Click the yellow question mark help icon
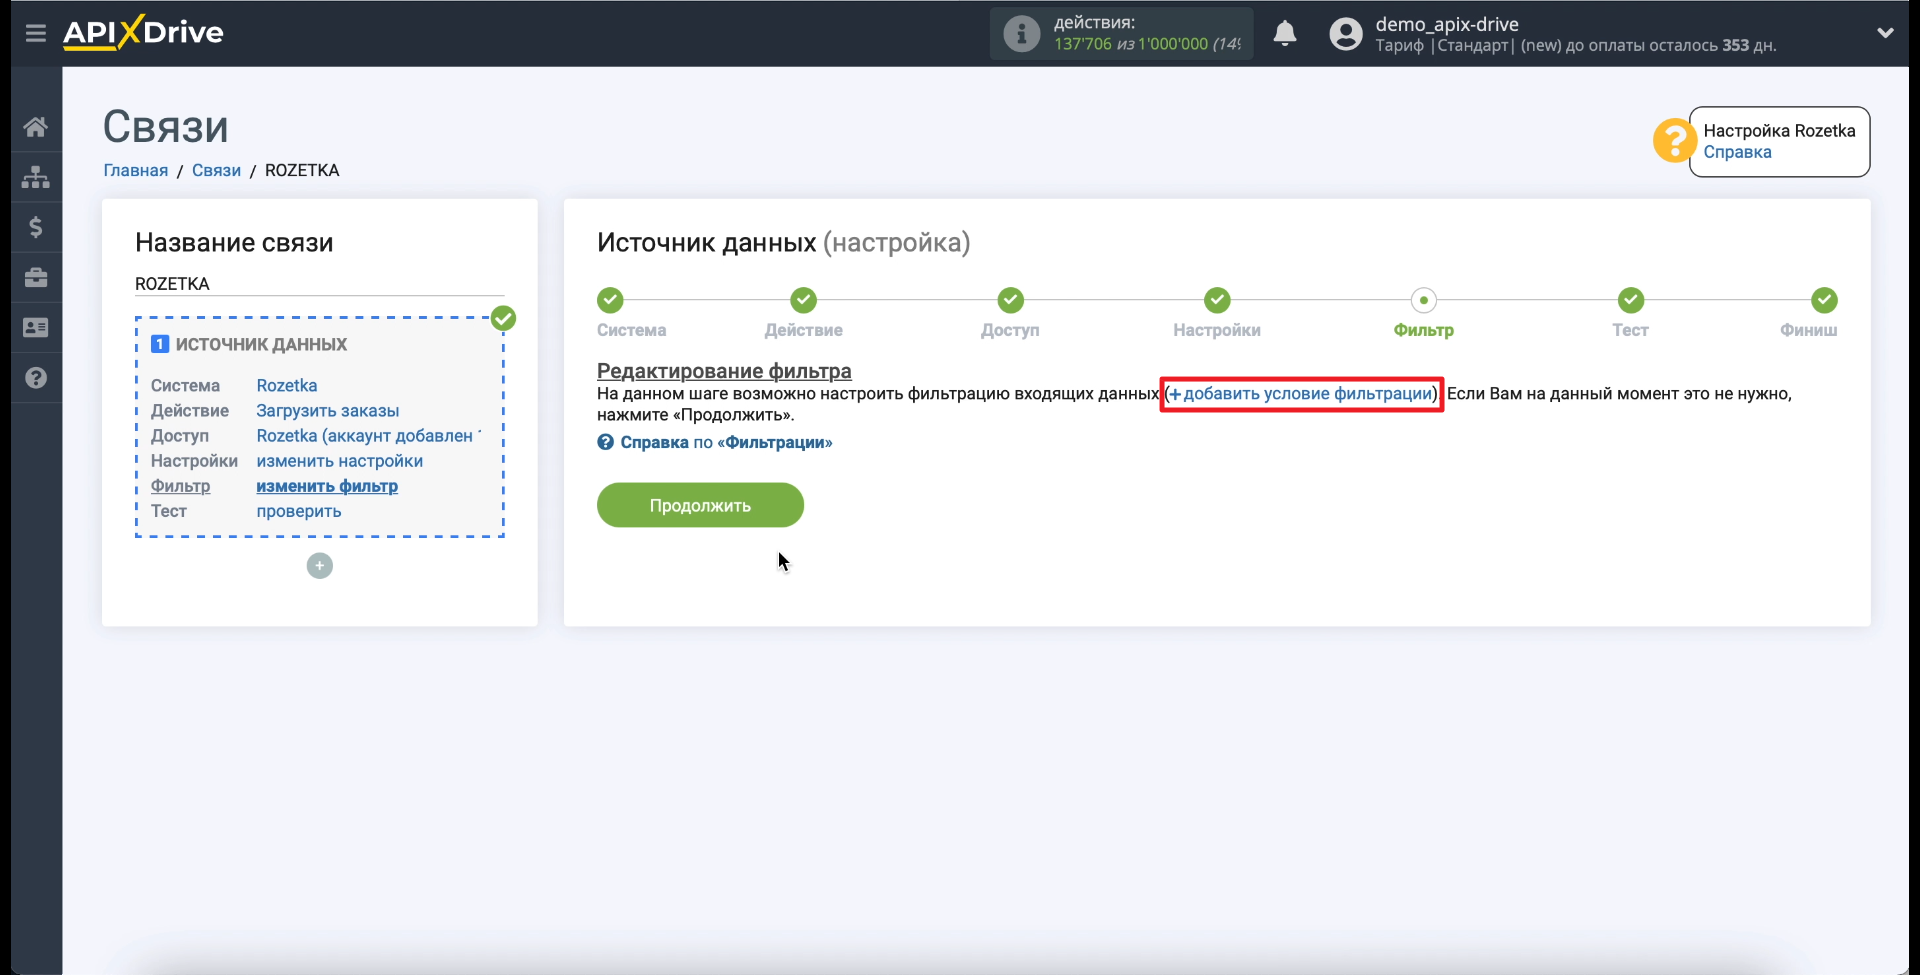Viewport: 1920px width, 975px height. click(1674, 141)
